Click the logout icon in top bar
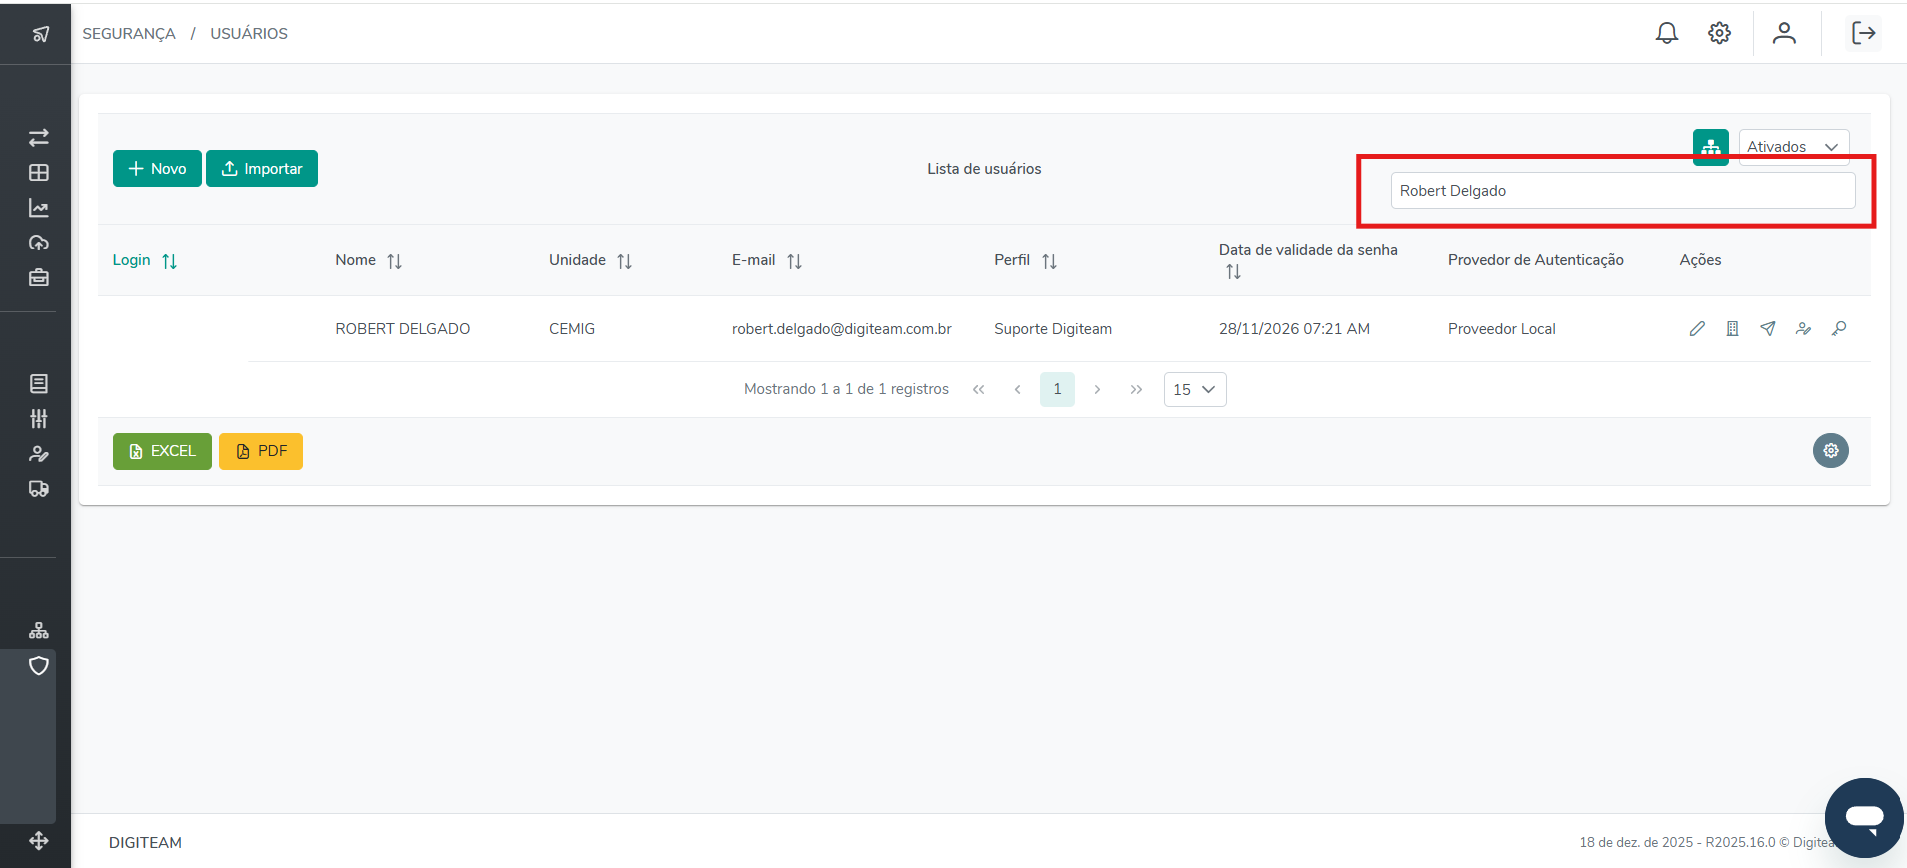This screenshot has width=1907, height=868. pyautogui.click(x=1863, y=33)
